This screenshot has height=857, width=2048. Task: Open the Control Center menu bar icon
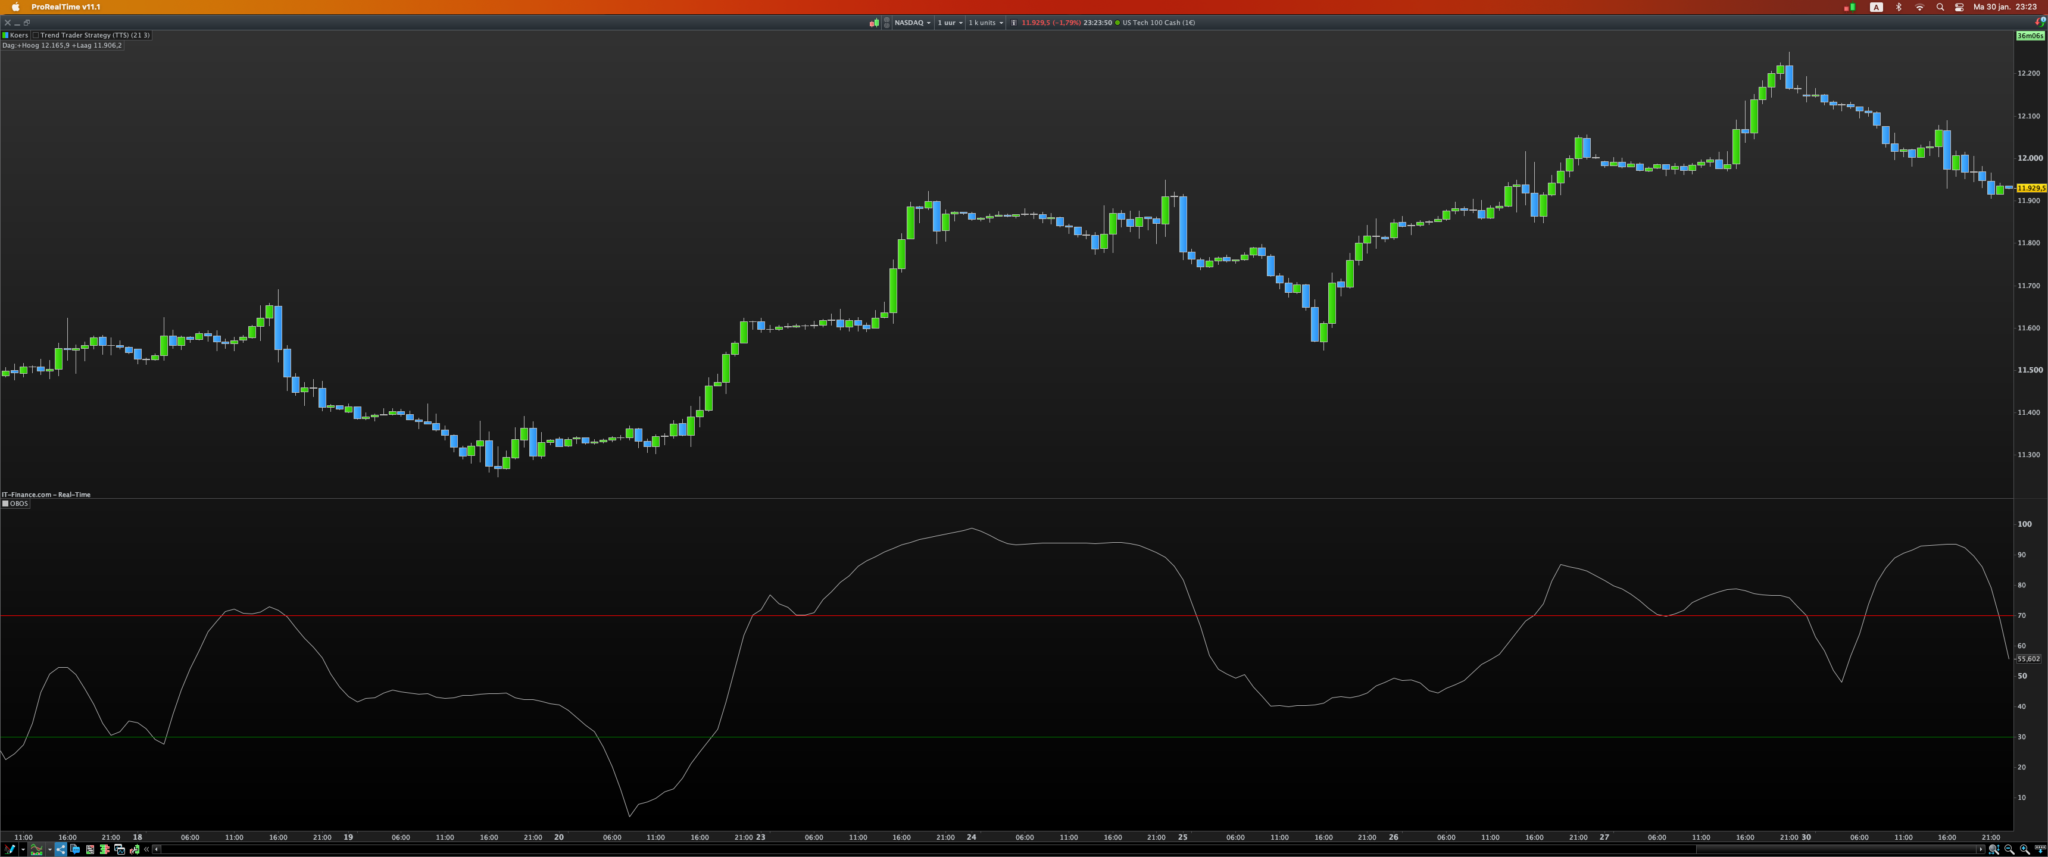tap(1959, 7)
